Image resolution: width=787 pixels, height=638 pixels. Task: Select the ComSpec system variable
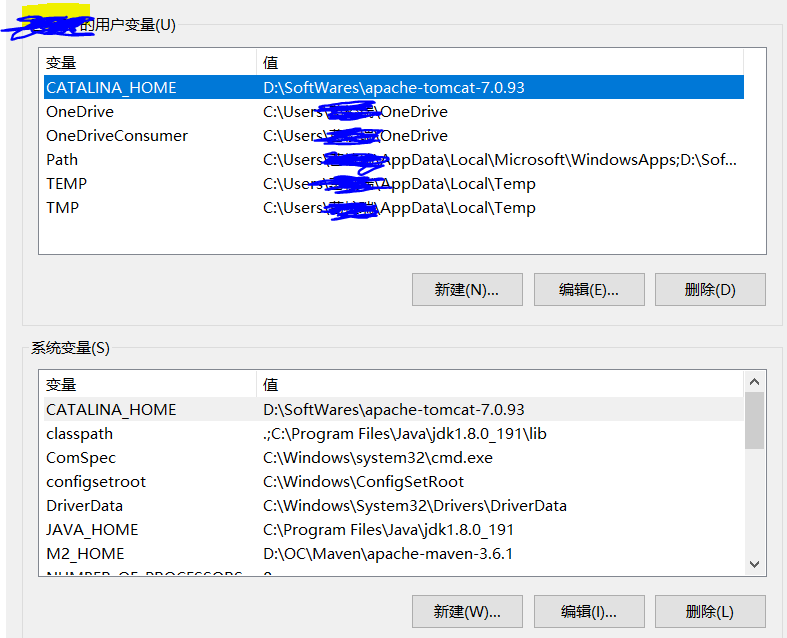click(x=394, y=458)
